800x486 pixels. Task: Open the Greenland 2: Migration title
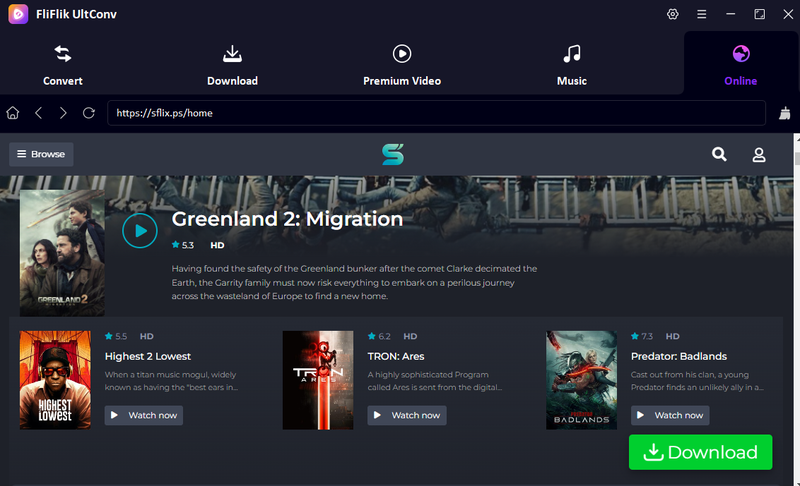287,219
